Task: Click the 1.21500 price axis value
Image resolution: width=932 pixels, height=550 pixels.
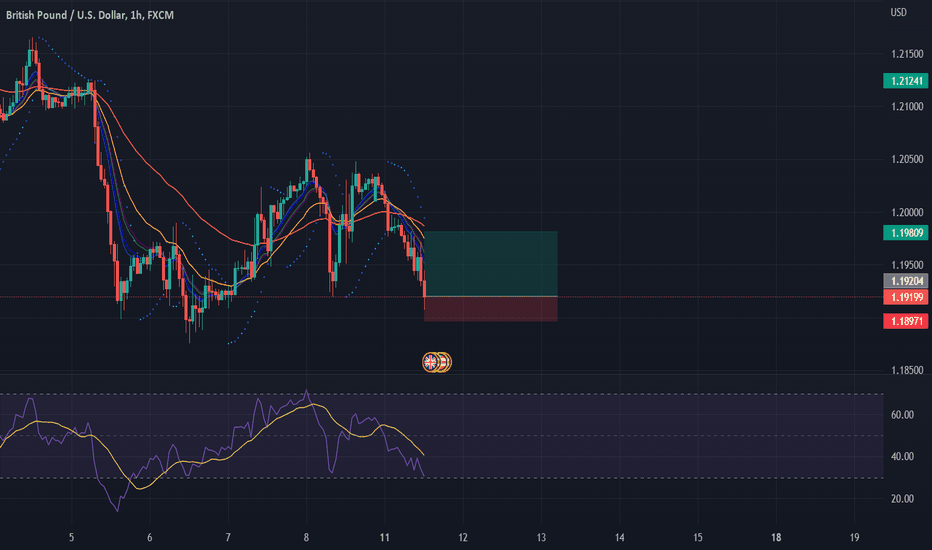Action: (x=907, y=54)
